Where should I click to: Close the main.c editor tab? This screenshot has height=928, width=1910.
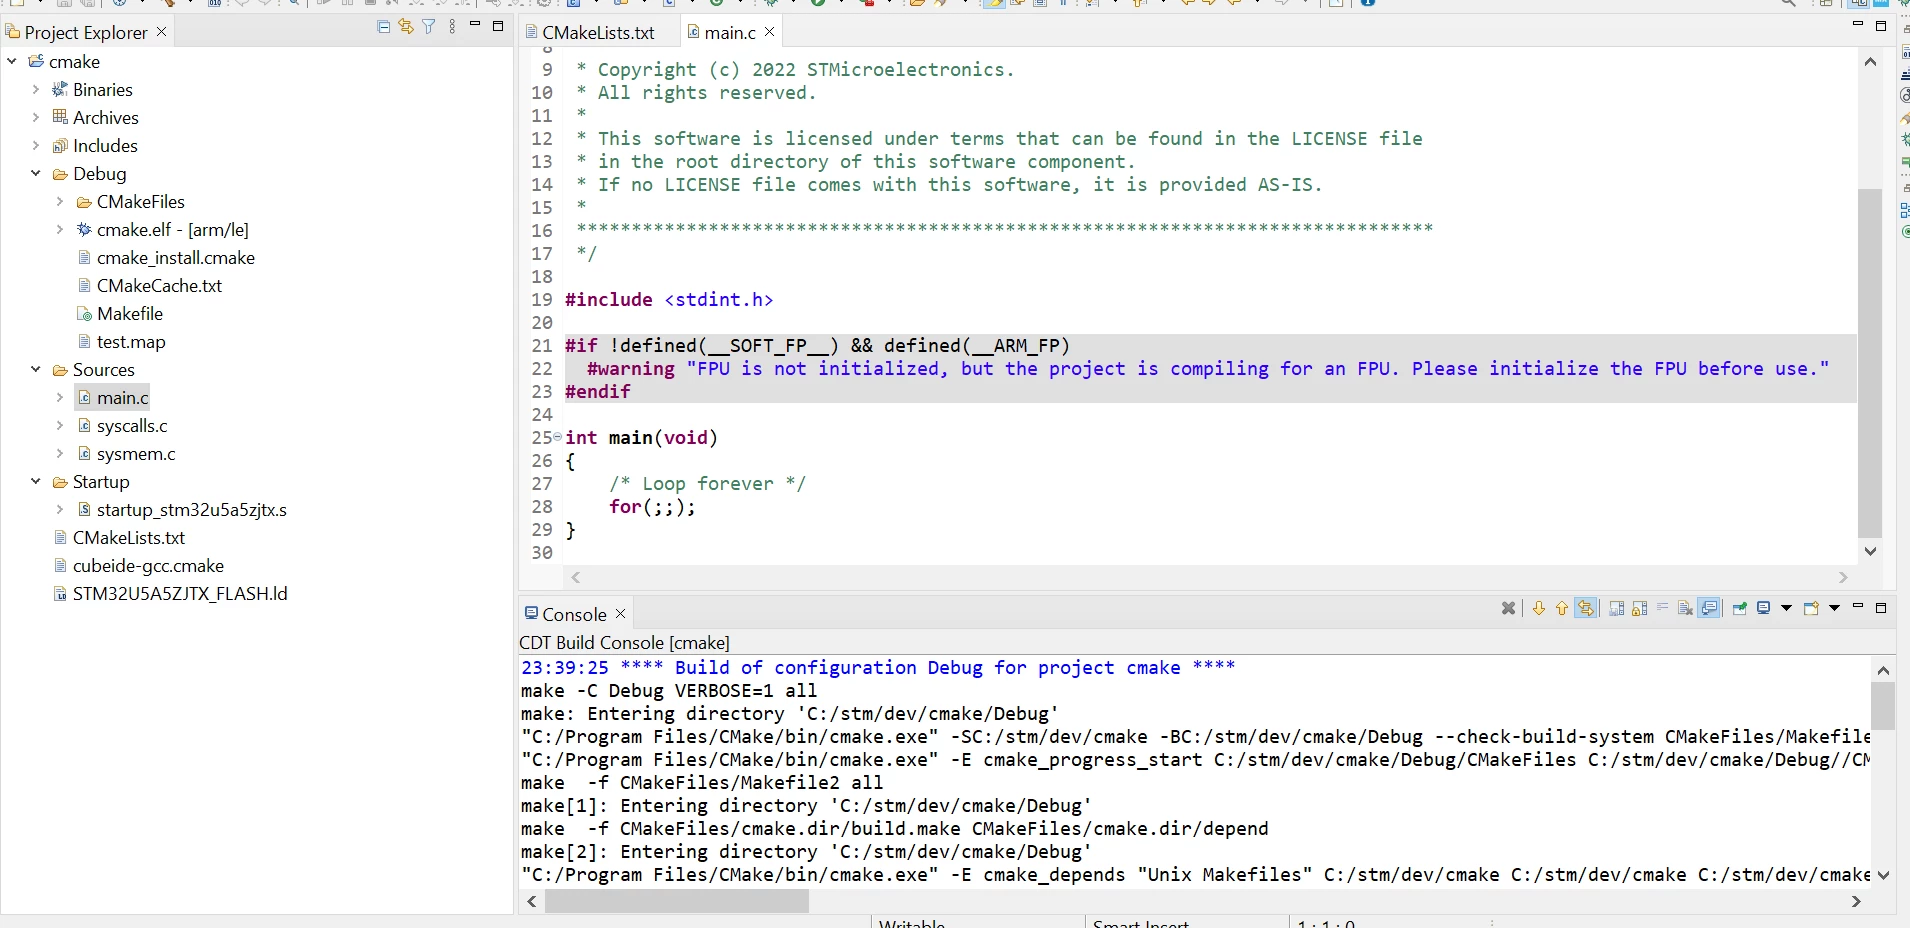pyautogui.click(x=770, y=32)
